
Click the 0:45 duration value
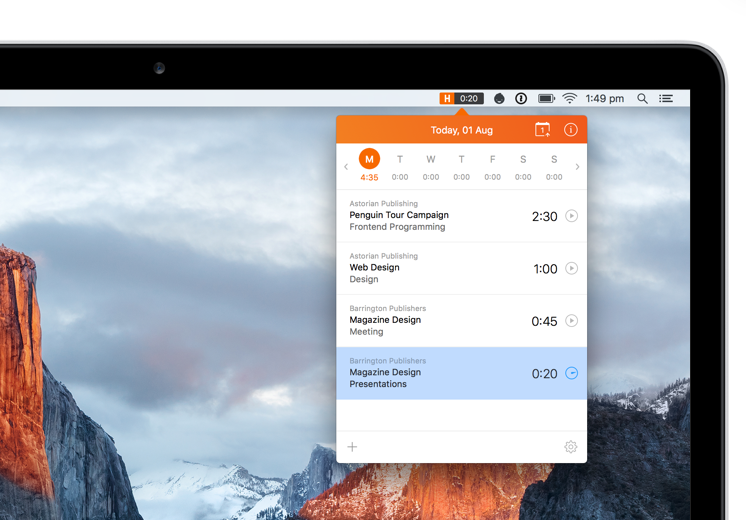pyautogui.click(x=544, y=321)
